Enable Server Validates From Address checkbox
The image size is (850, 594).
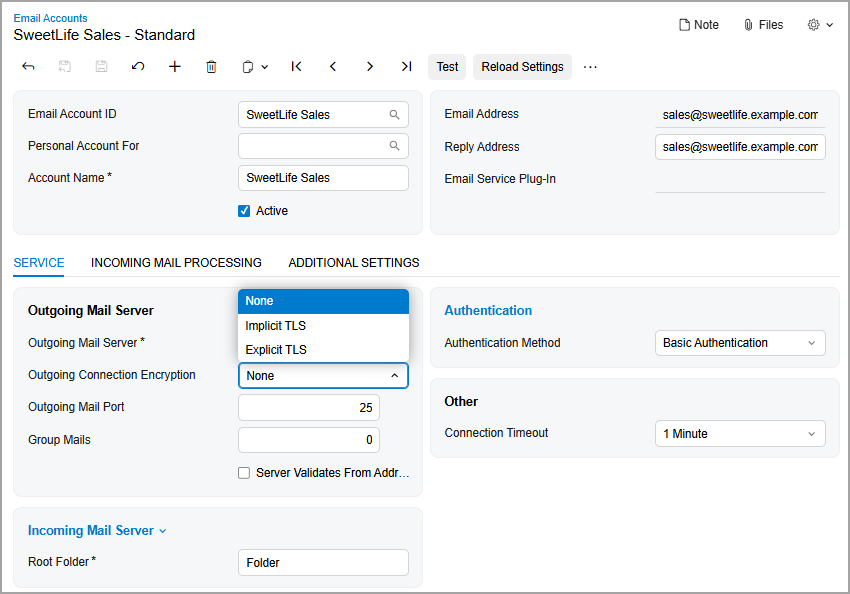tap(244, 473)
